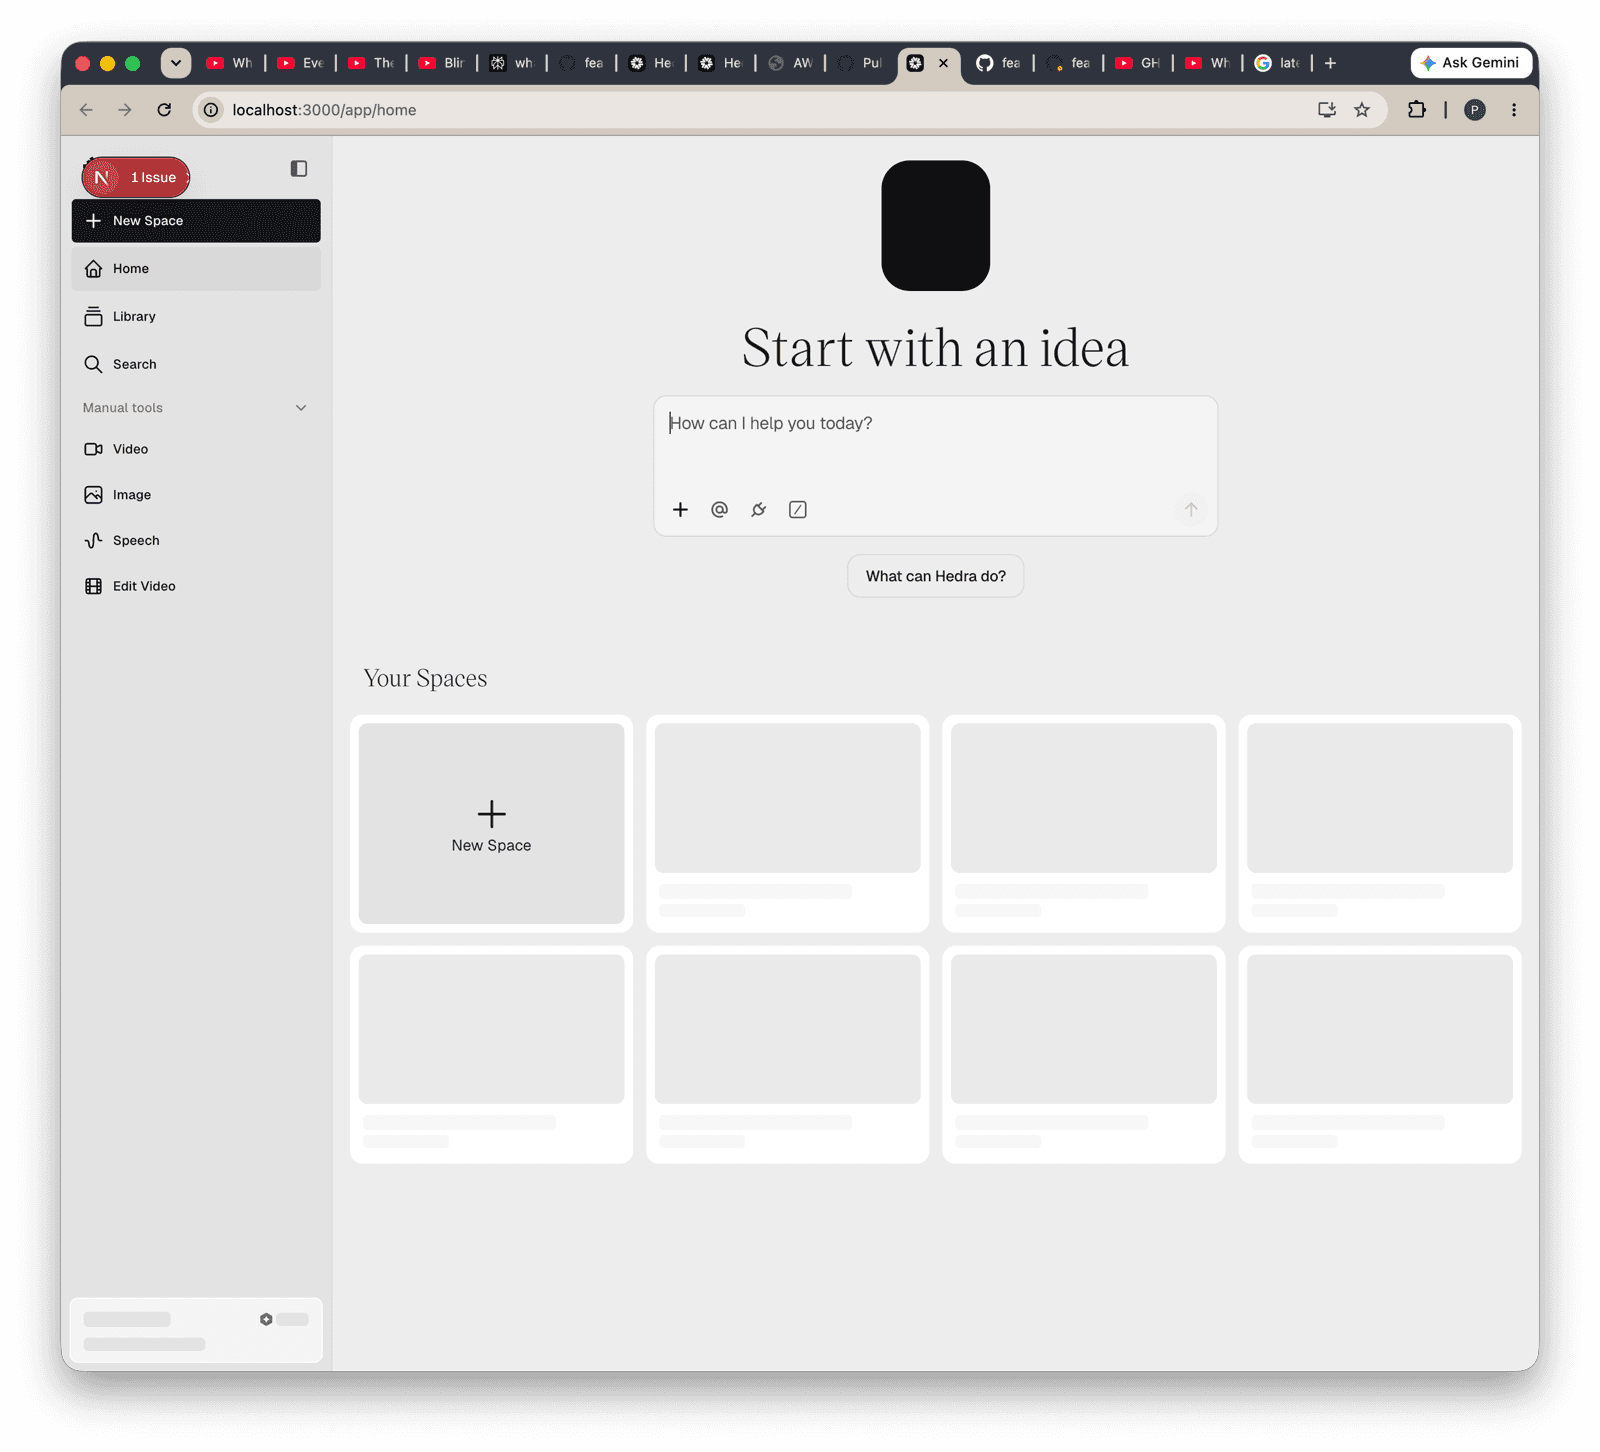Open the 1 Issue Next.js badge
Screen dimensions: 1600x1452
point(136,177)
